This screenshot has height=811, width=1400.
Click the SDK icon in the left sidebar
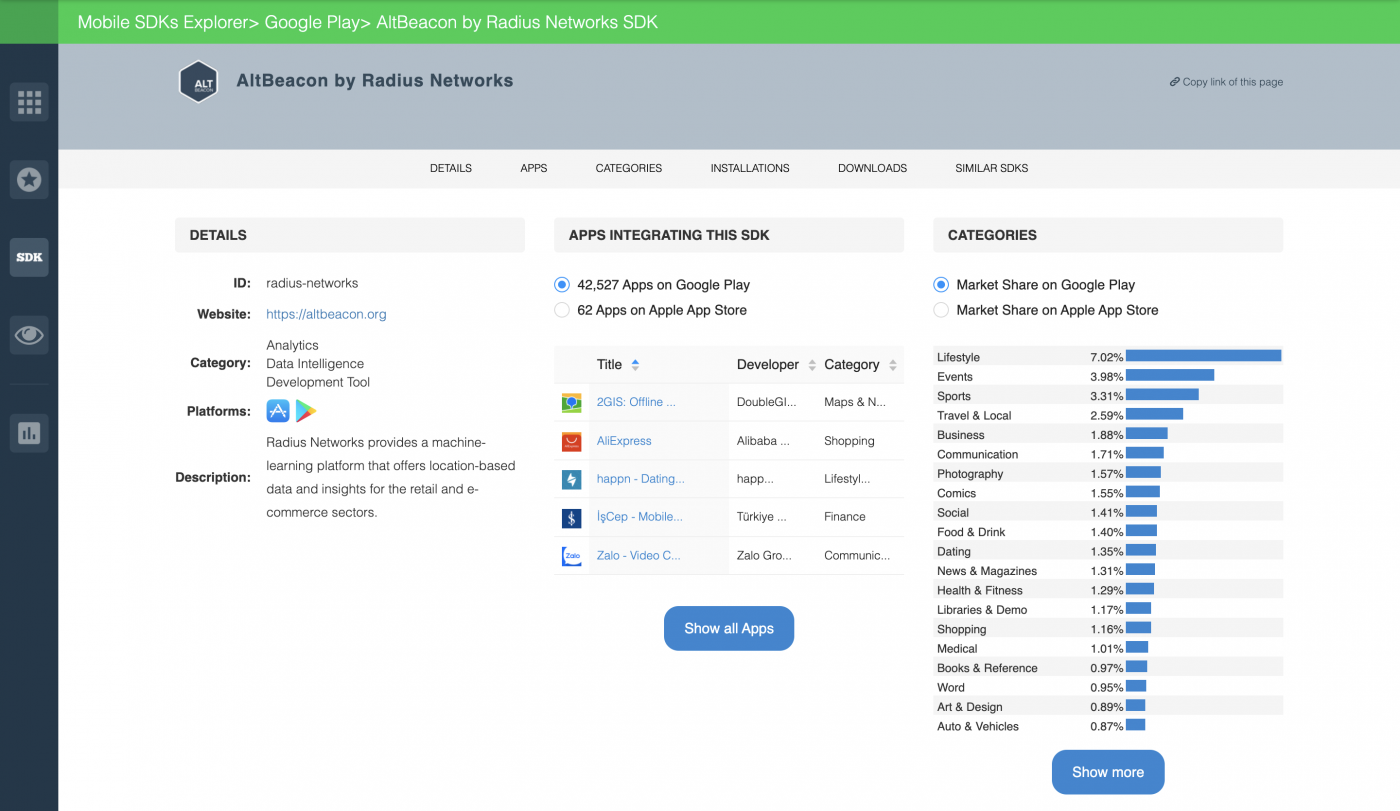29,257
